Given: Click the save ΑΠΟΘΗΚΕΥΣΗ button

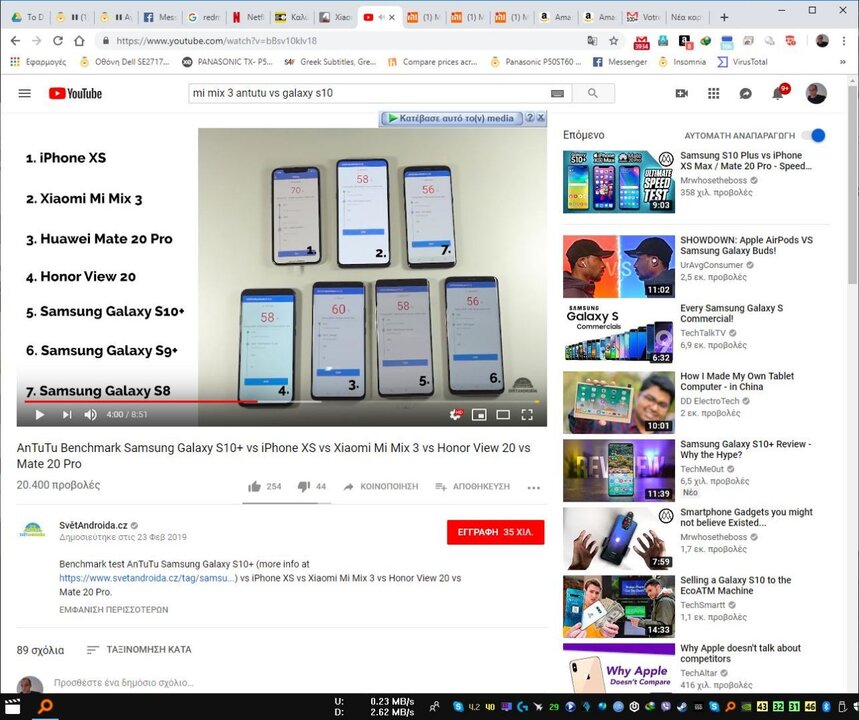Looking at the screenshot, I should 473,487.
